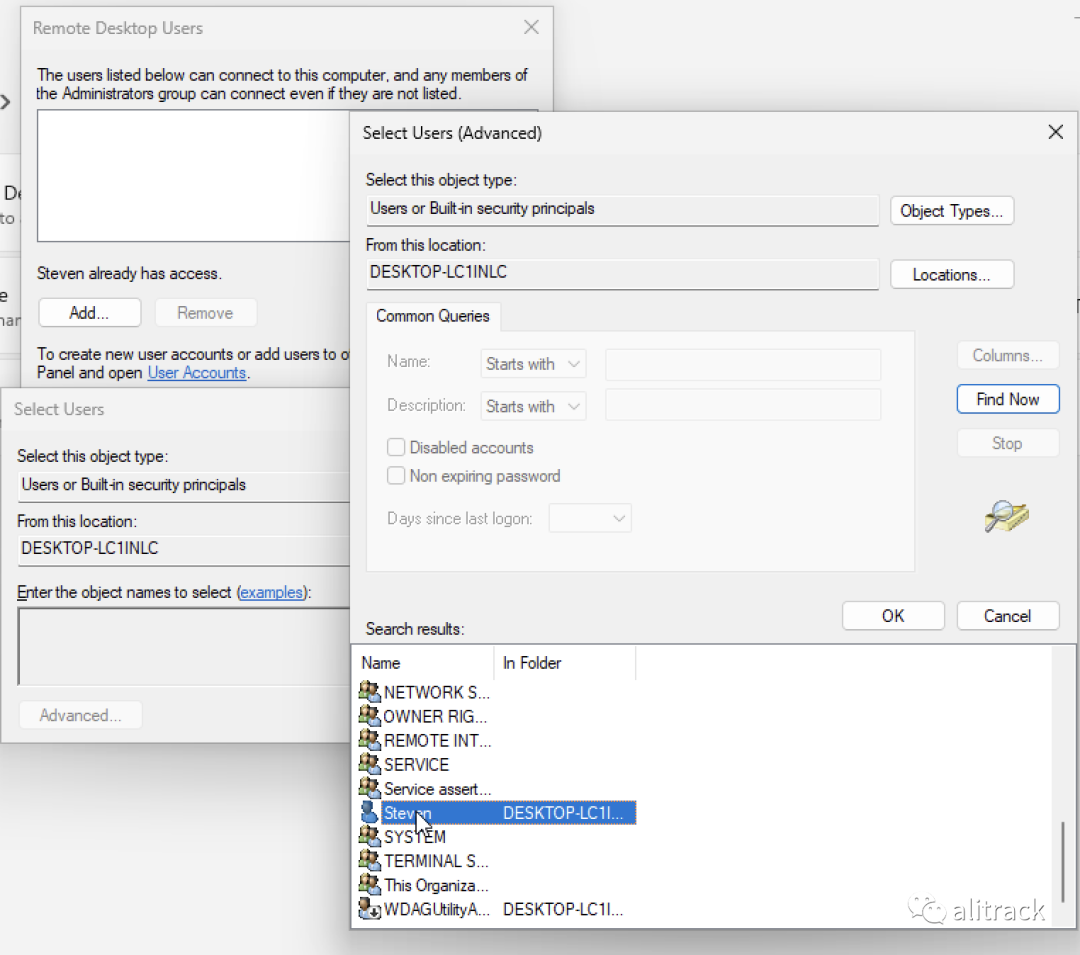Open the Description 'Starts with' dropdown
This screenshot has width=1080, height=955.
tap(533, 406)
